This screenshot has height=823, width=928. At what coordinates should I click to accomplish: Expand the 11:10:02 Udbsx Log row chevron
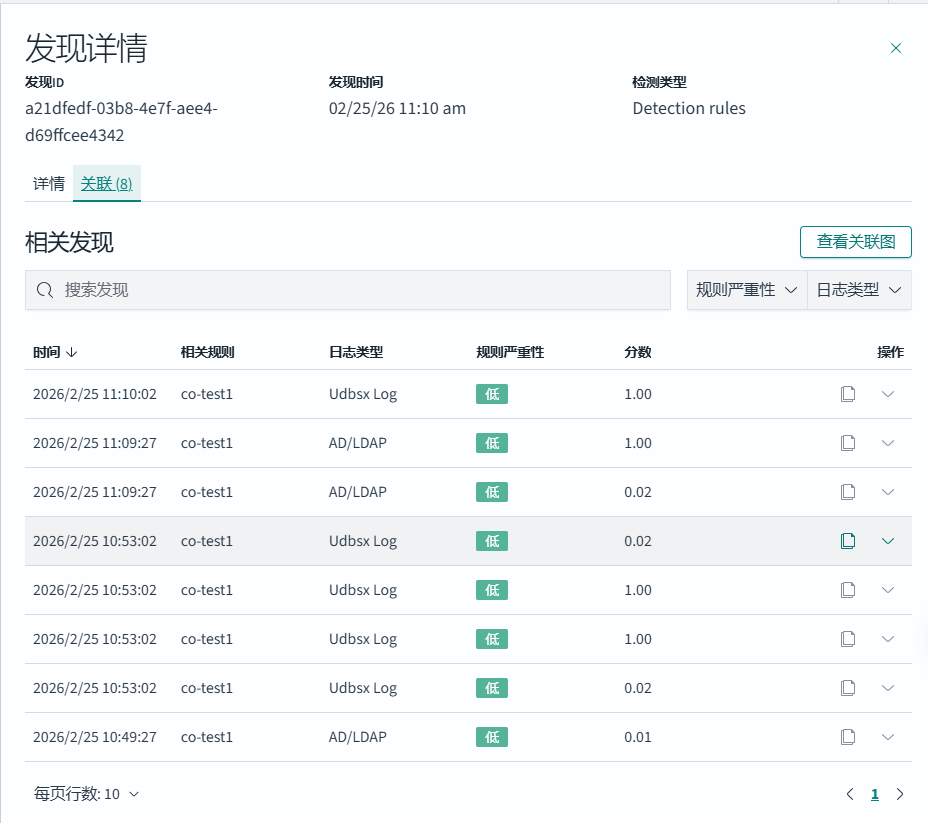888,394
